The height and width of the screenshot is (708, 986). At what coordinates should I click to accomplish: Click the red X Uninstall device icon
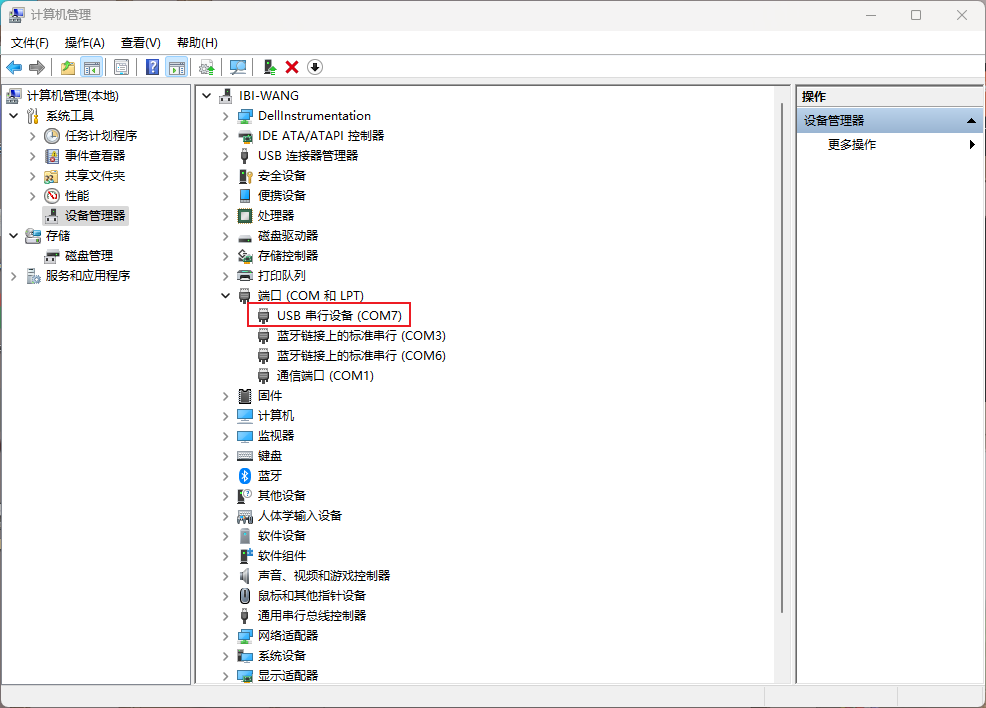coord(292,67)
